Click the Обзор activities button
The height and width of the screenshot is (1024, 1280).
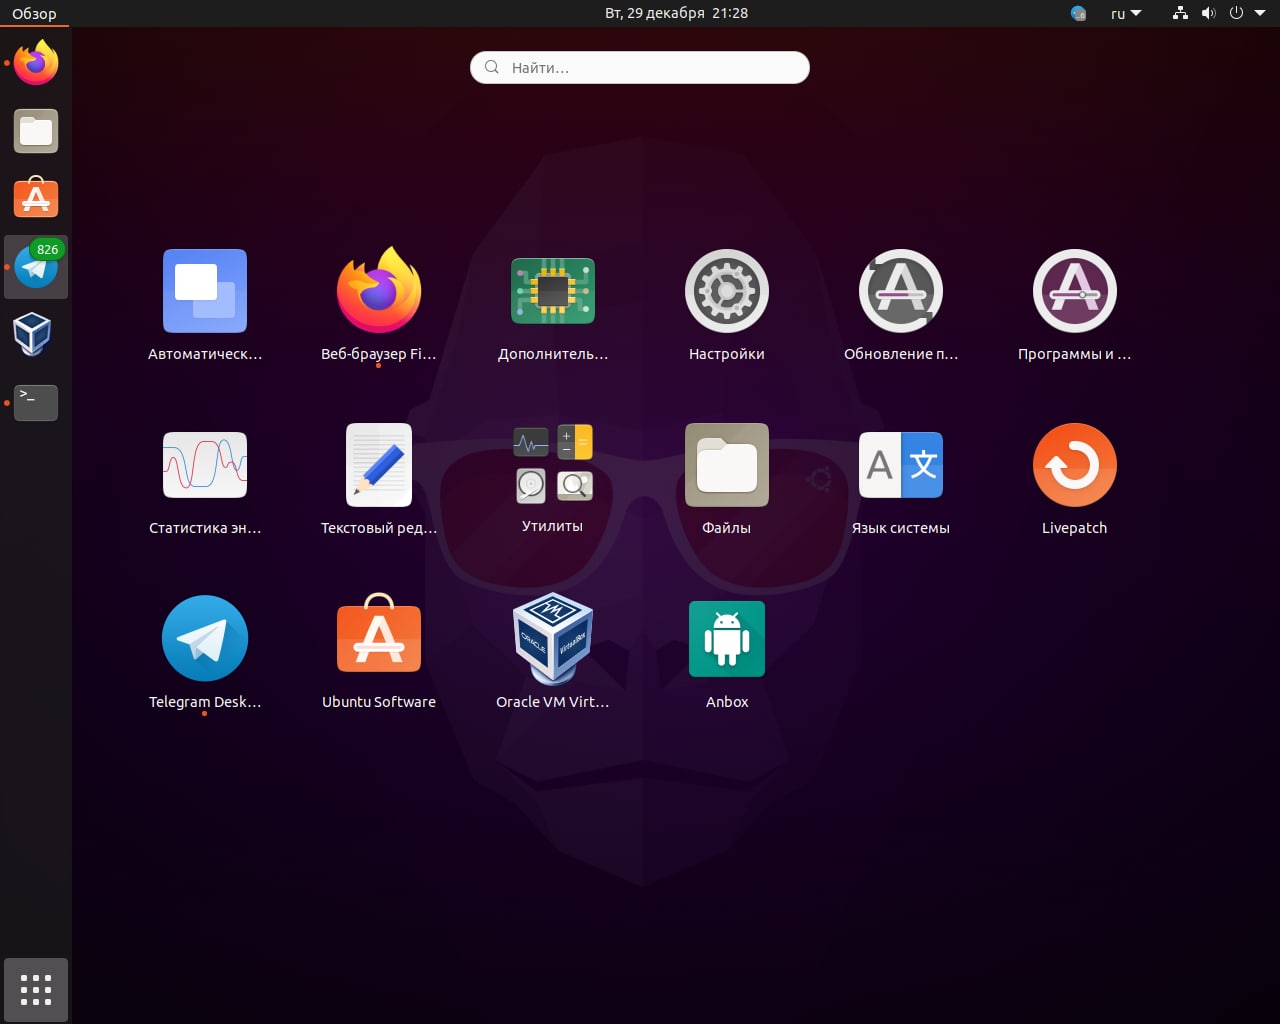click(34, 14)
